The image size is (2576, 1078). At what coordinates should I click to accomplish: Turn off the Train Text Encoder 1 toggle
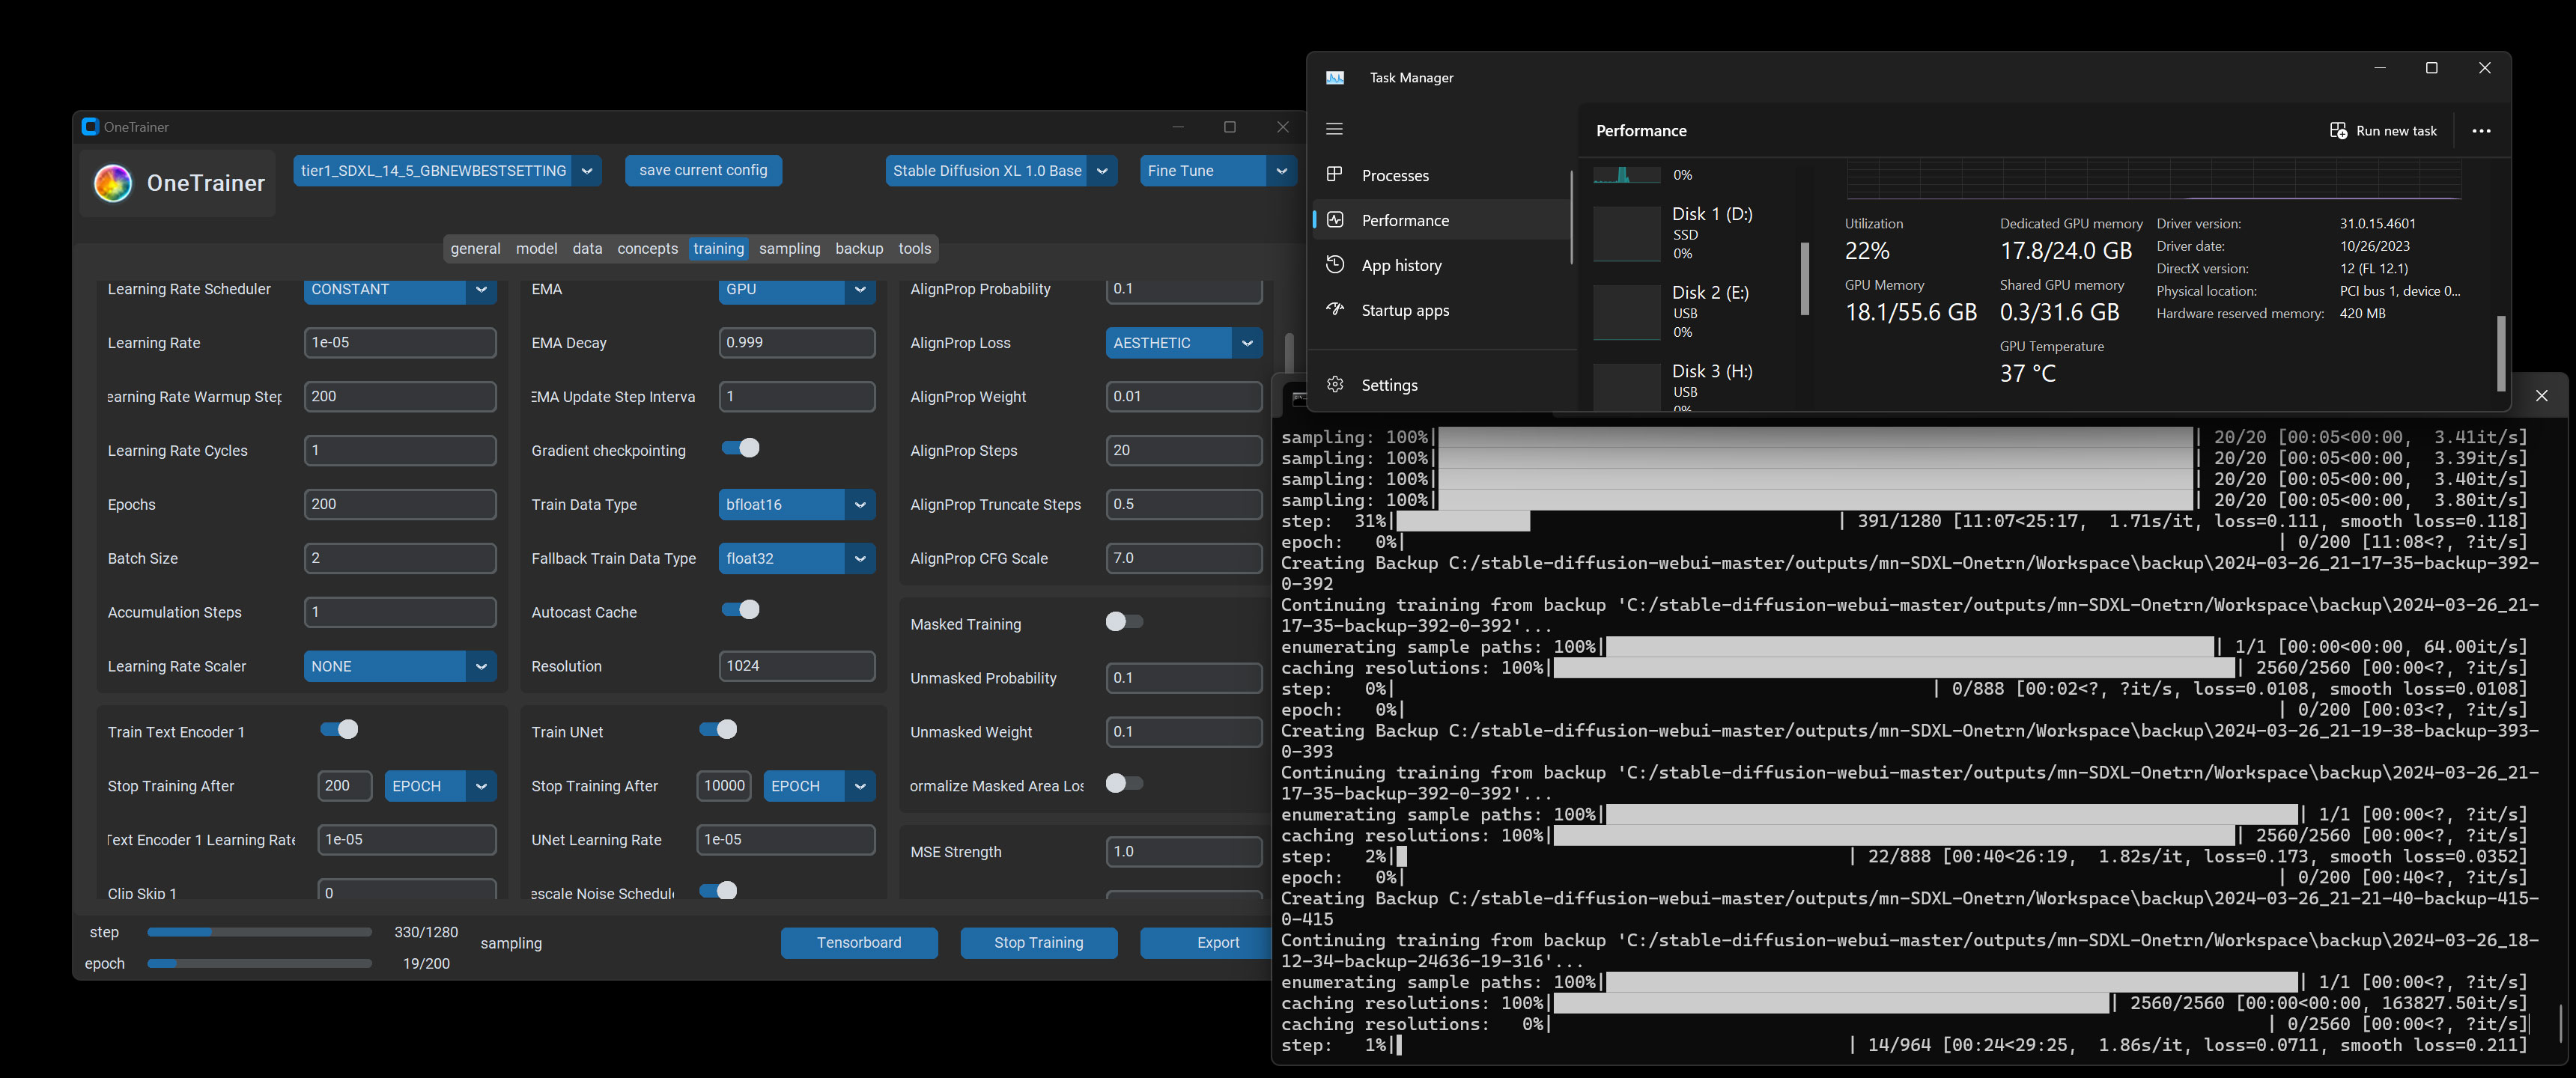(339, 729)
